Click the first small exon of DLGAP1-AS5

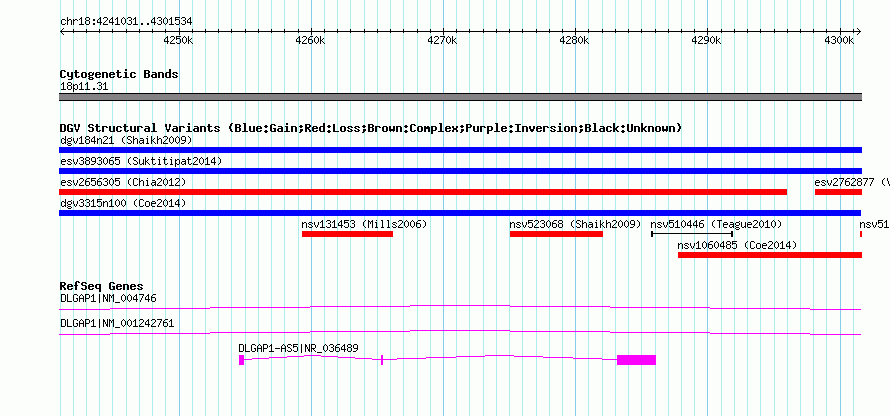[241, 360]
